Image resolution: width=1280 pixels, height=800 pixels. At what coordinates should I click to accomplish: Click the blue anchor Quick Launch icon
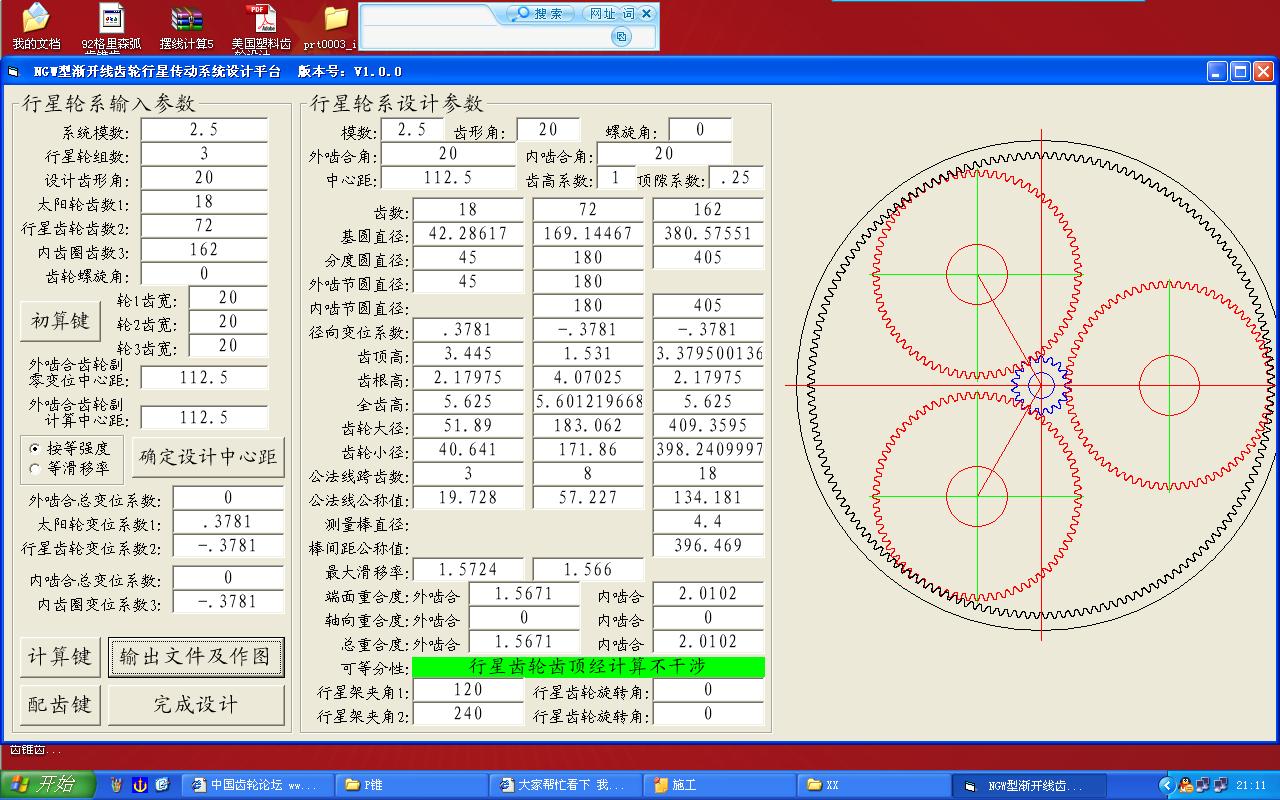coord(139,785)
